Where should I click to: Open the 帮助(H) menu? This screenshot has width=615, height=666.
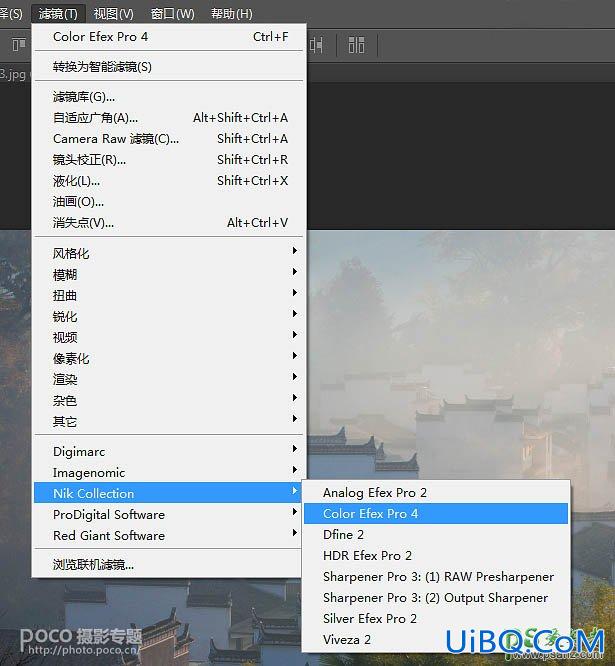coord(231,14)
